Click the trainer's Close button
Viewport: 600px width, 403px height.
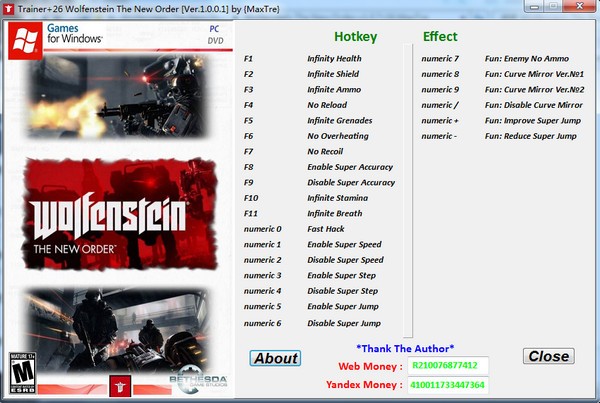click(x=548, y=356)
